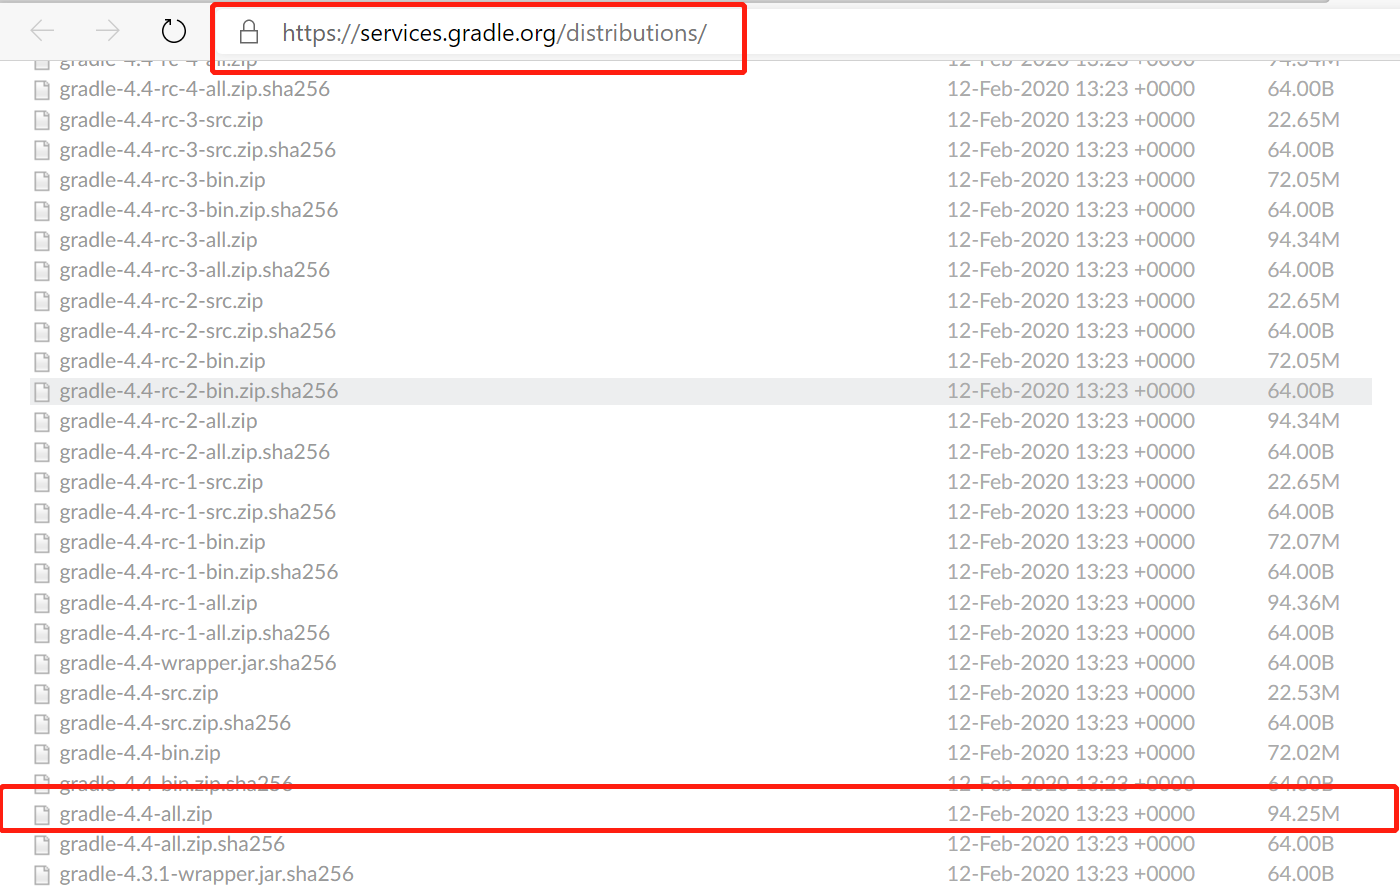Open gradle-4.4-rc-3-bin.zip.sha256
1400x891 pixels.
[198, 210]
